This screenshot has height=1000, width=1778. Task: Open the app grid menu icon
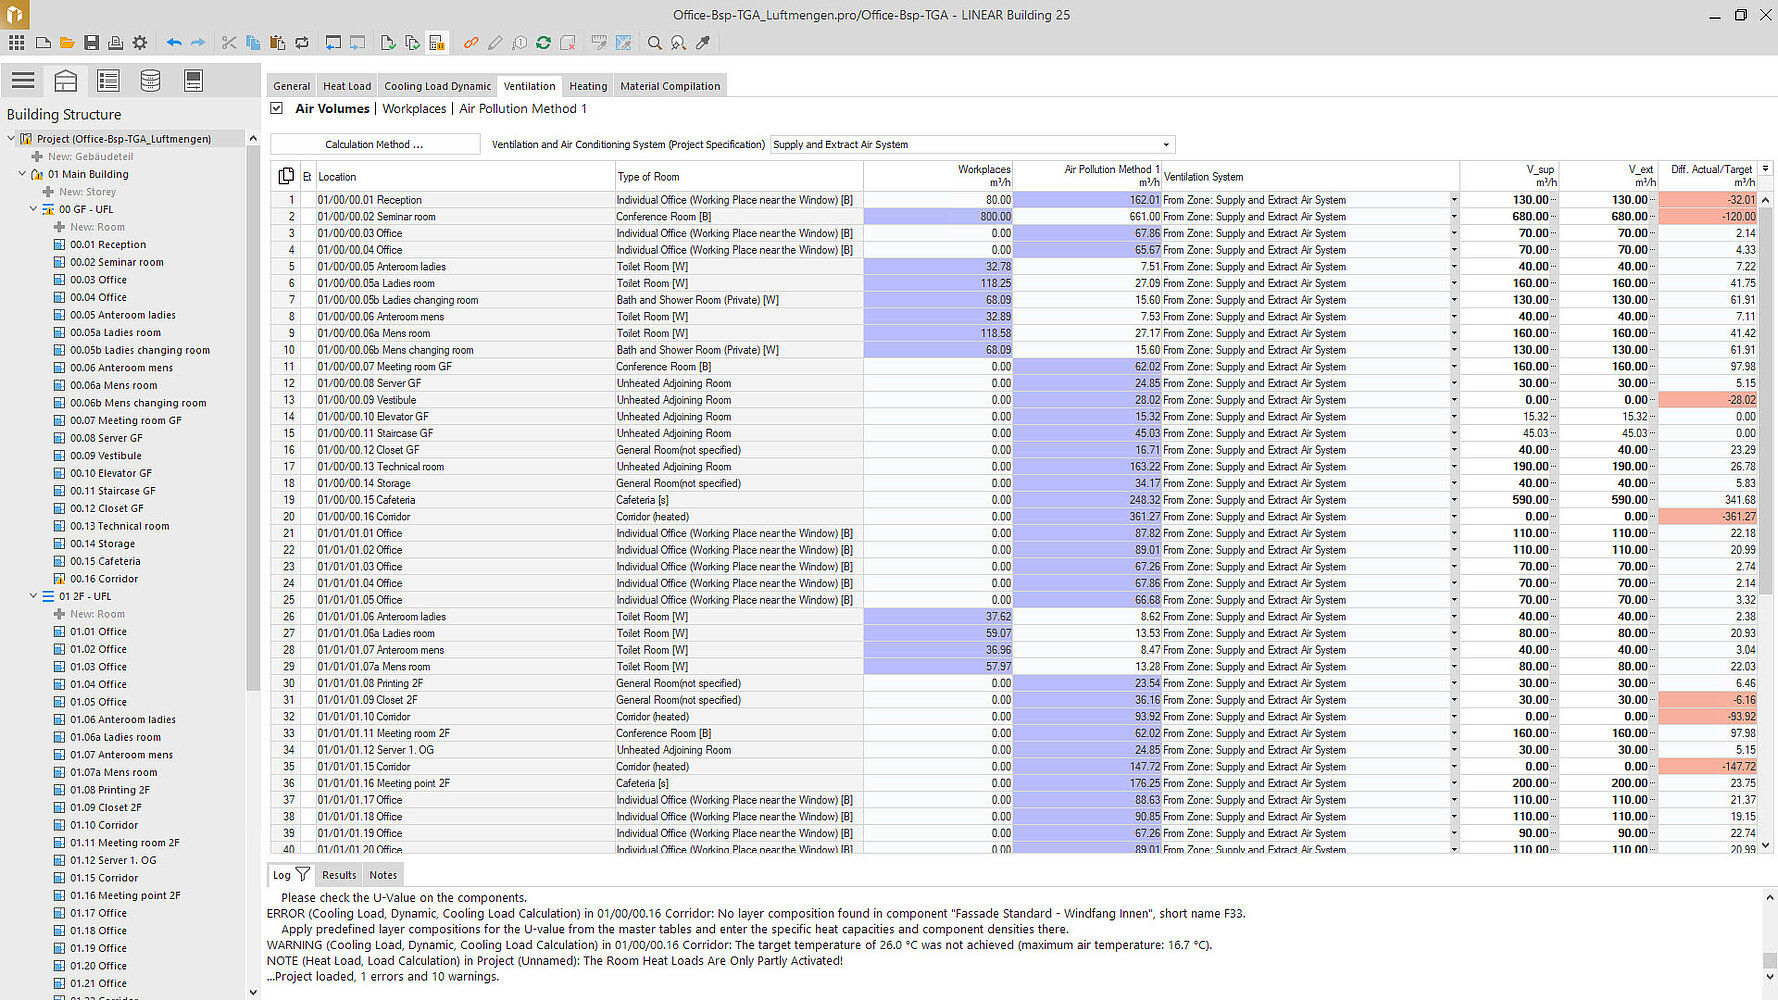[16, 43]
